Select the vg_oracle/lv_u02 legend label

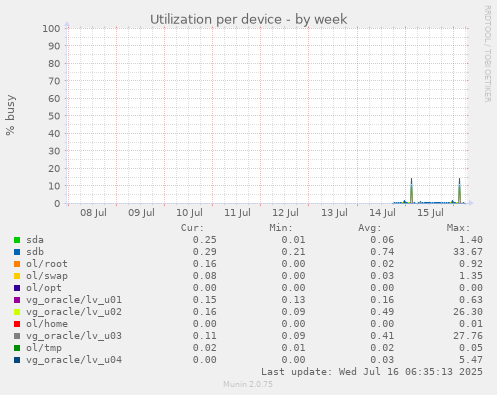[x=74, y=312]
